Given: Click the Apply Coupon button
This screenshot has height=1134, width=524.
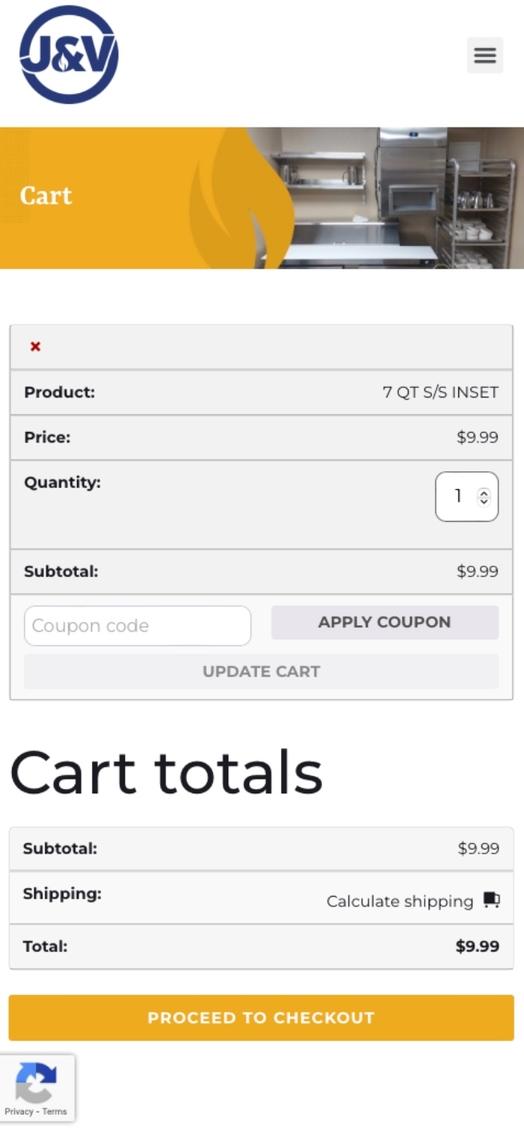Looking at the screenshot, I should pos(385,622).
